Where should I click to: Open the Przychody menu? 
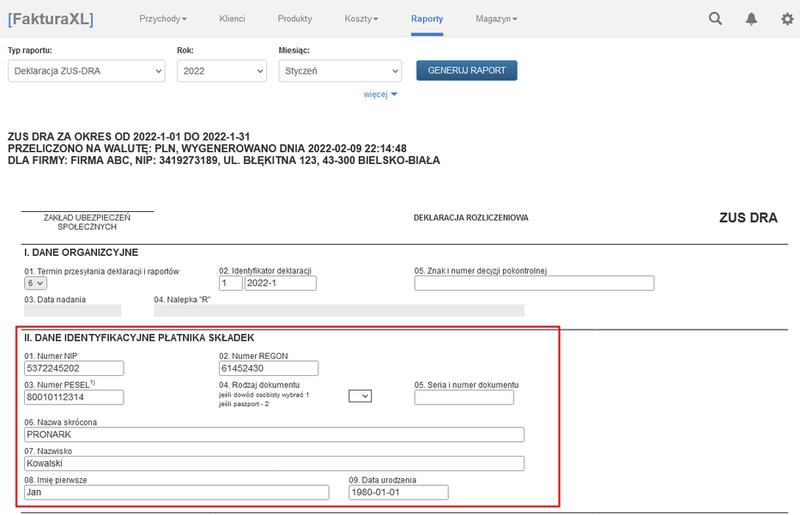point(163,19)
